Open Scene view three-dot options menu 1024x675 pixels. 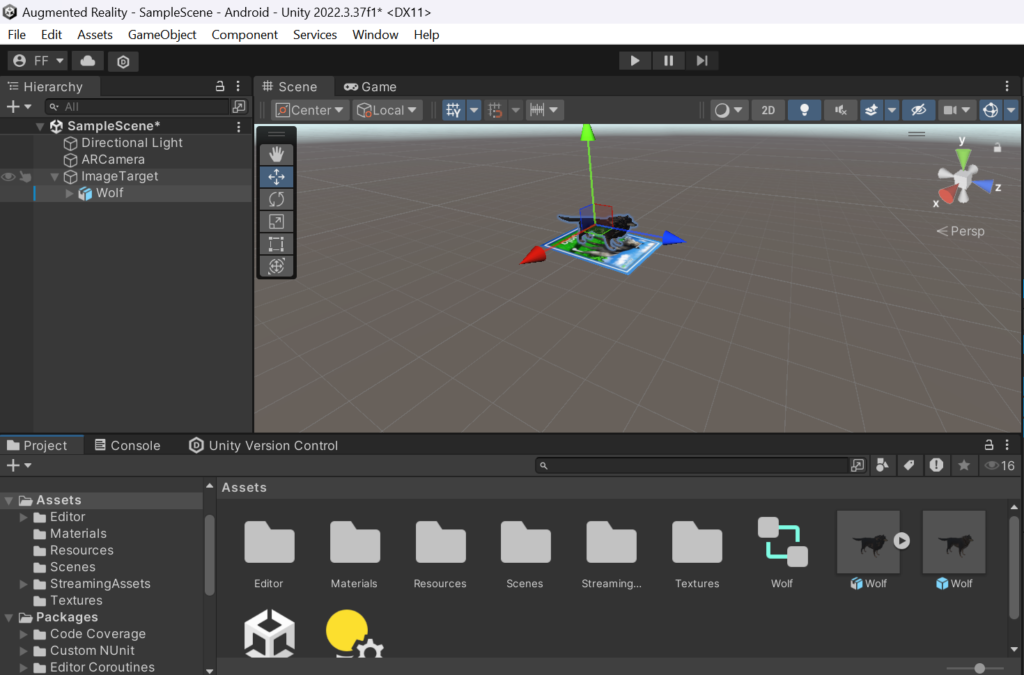pyautogui.click(x=1007, y=86)
